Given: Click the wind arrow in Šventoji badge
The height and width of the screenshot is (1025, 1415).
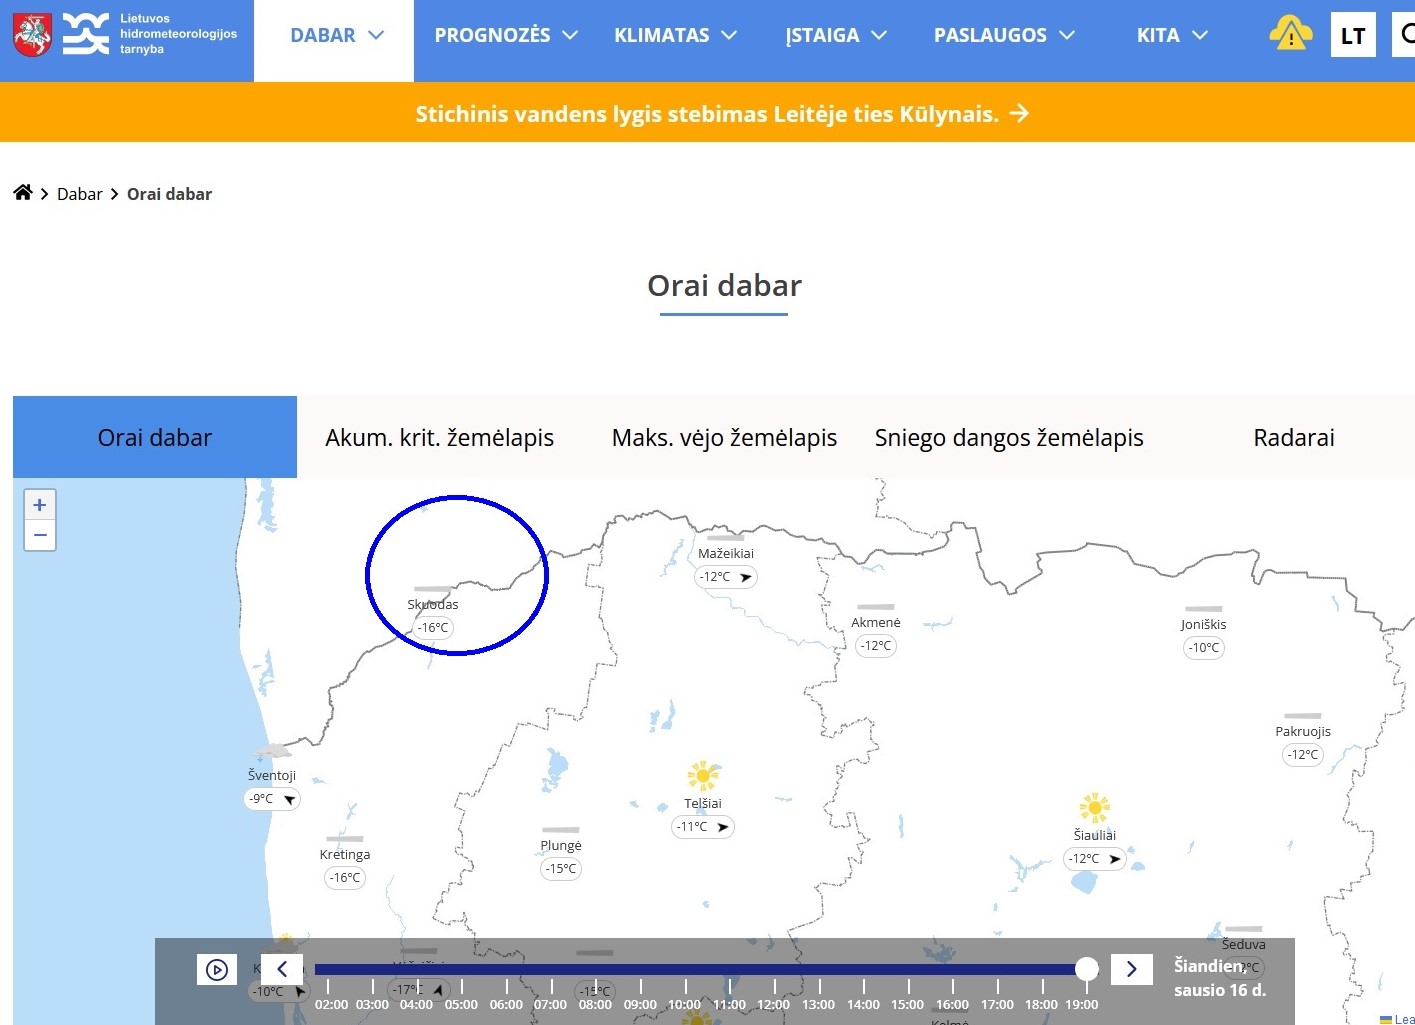Looking at the screenshot, I should [x=289, y=799].
